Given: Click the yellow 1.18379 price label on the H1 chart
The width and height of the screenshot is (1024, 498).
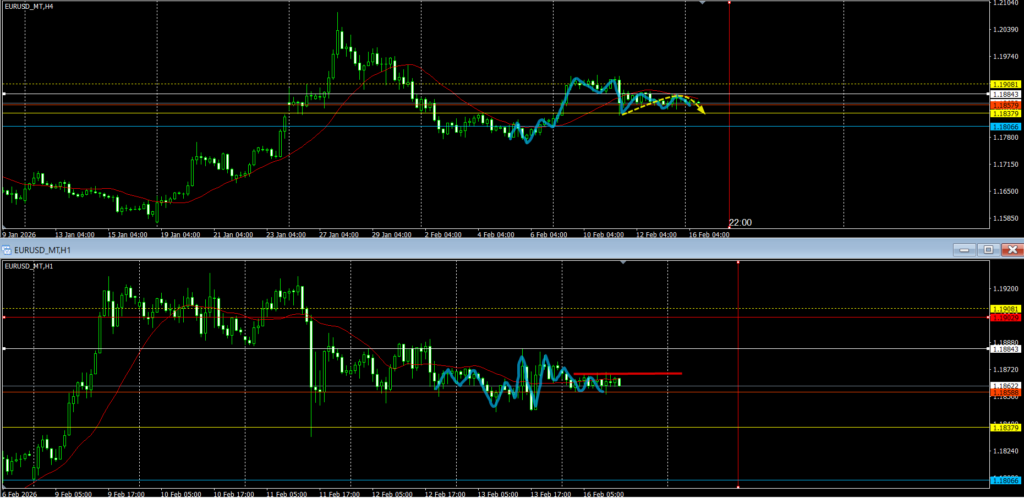Looking at the screenshot, I should click(x=1004, y=428).
